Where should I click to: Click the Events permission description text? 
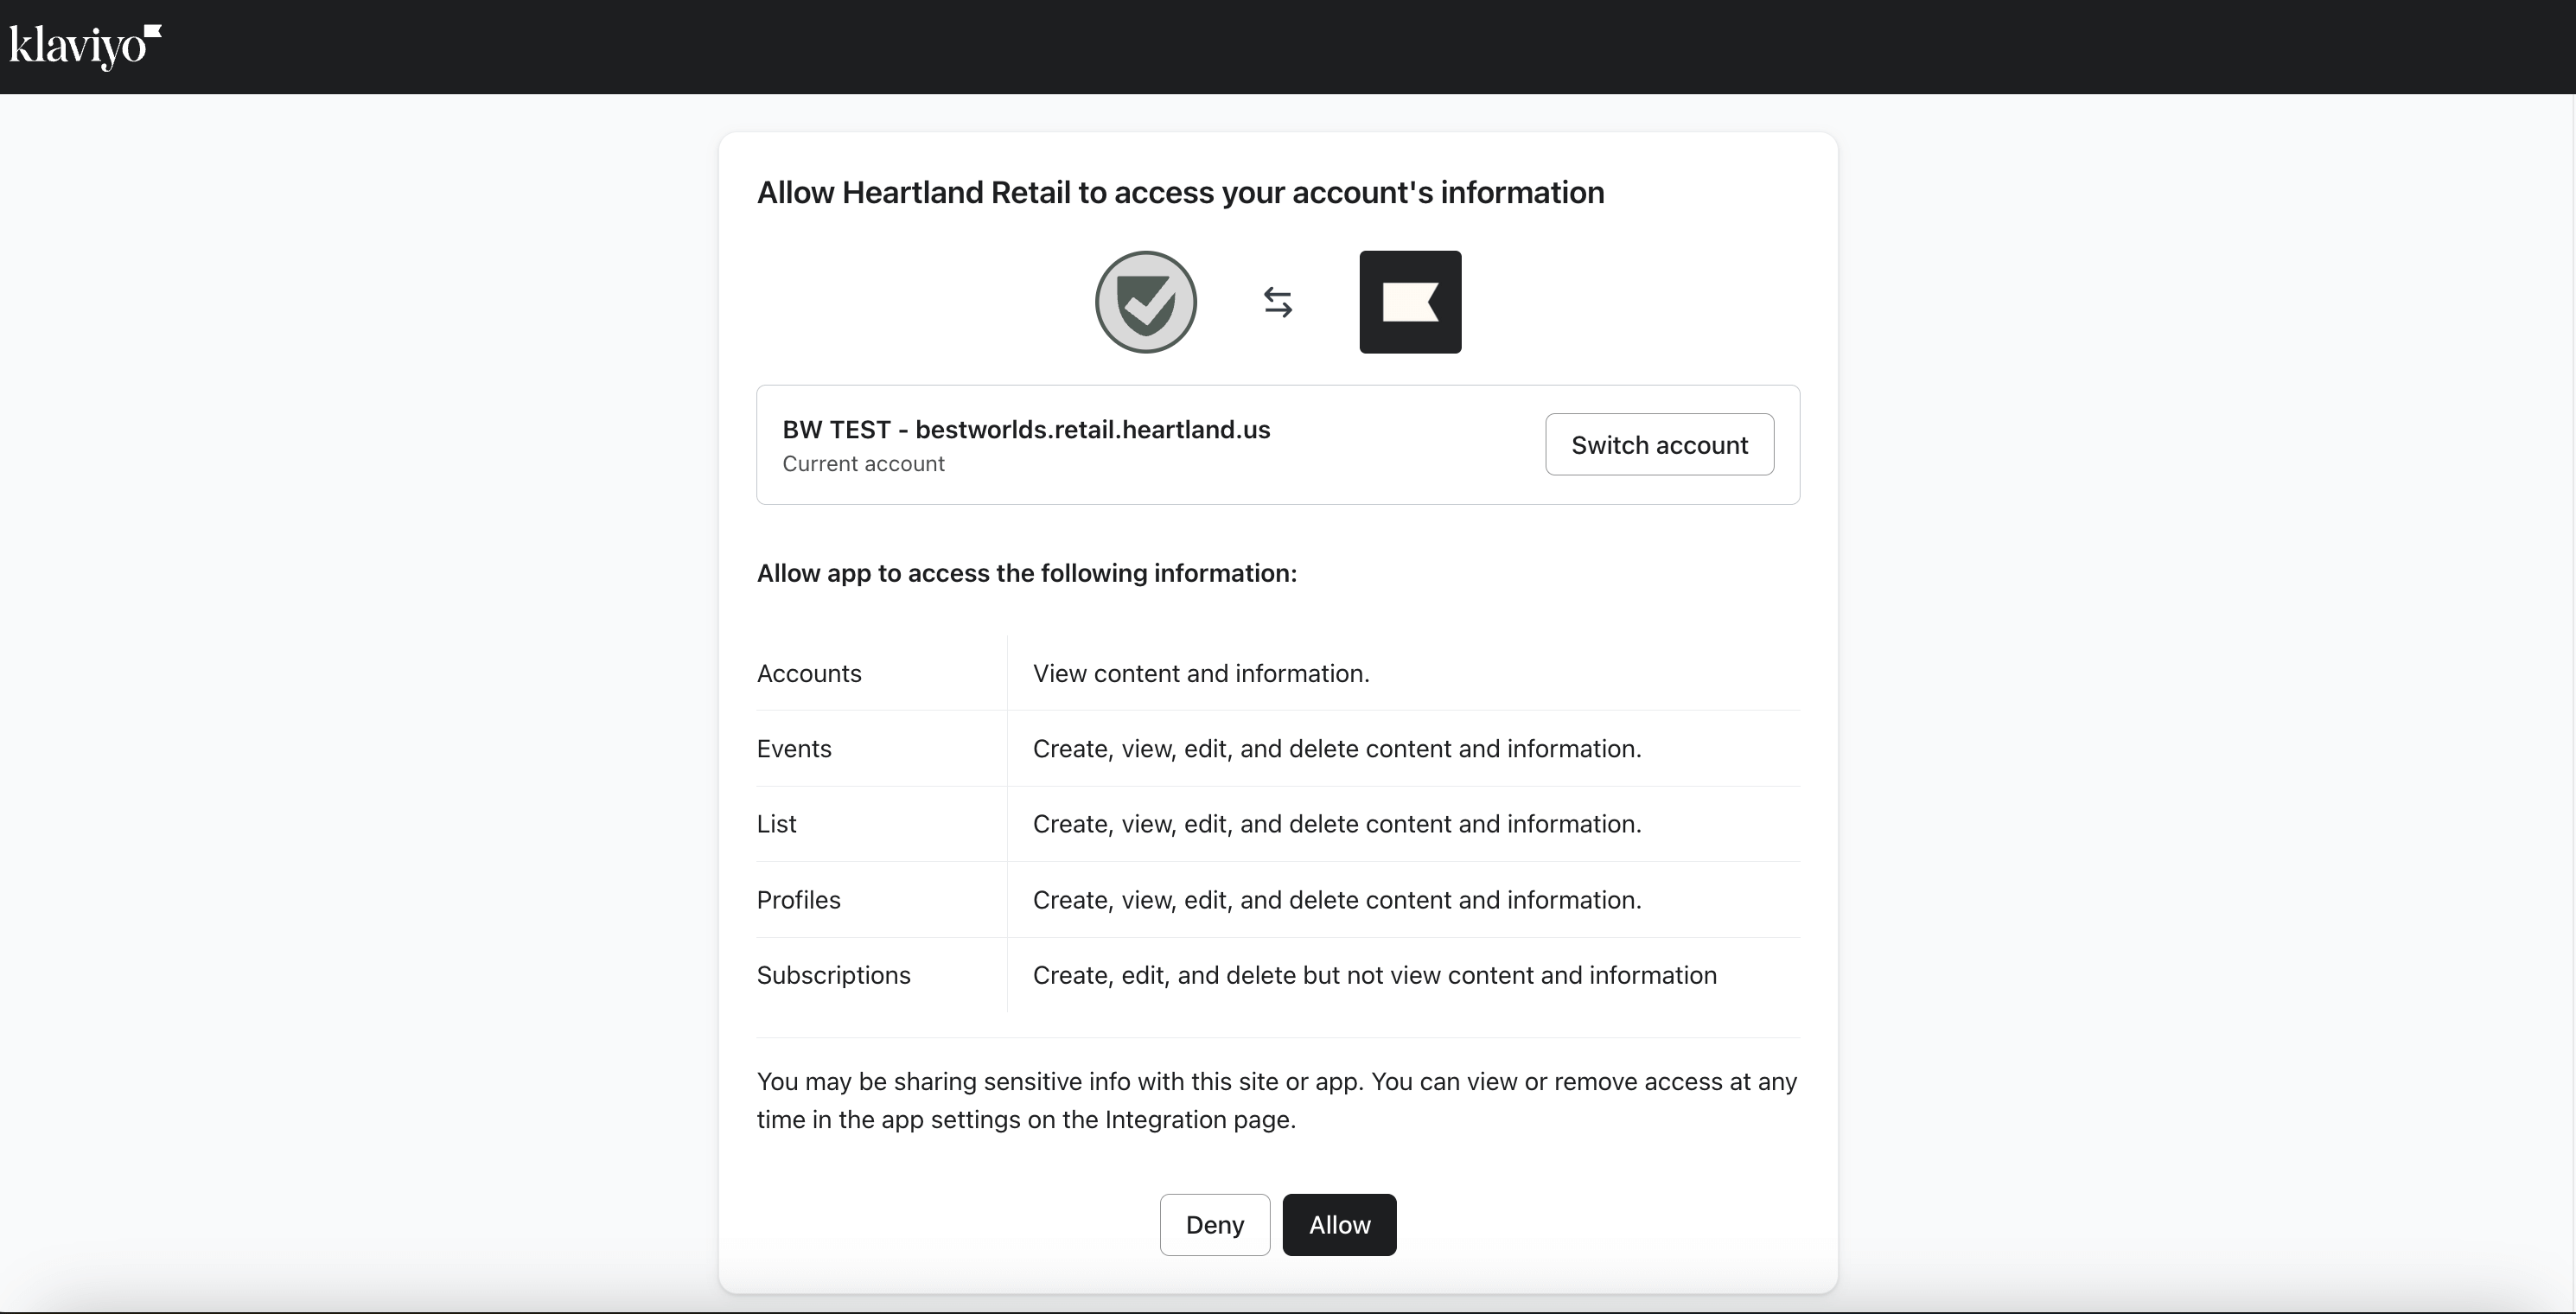[x=1337, y=749]
